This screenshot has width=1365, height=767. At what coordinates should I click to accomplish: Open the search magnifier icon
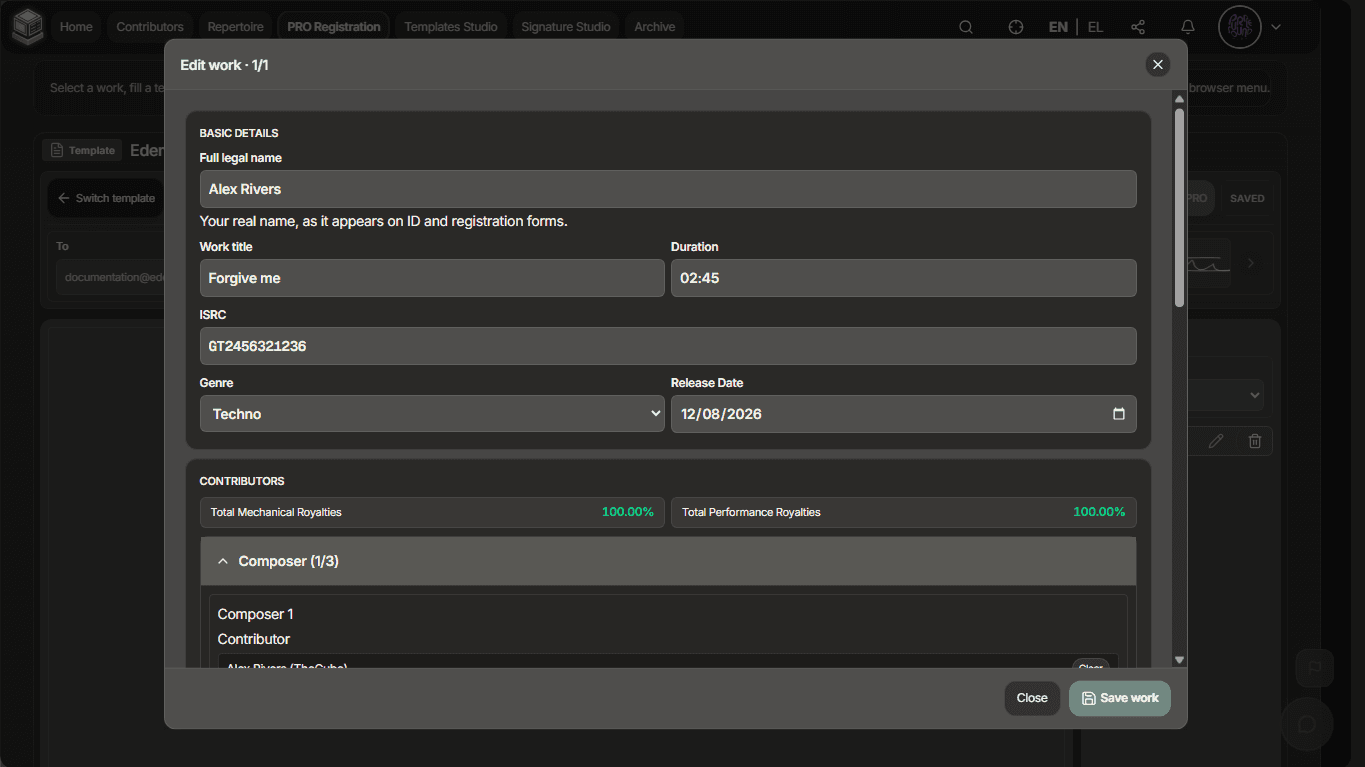(966, 27)
